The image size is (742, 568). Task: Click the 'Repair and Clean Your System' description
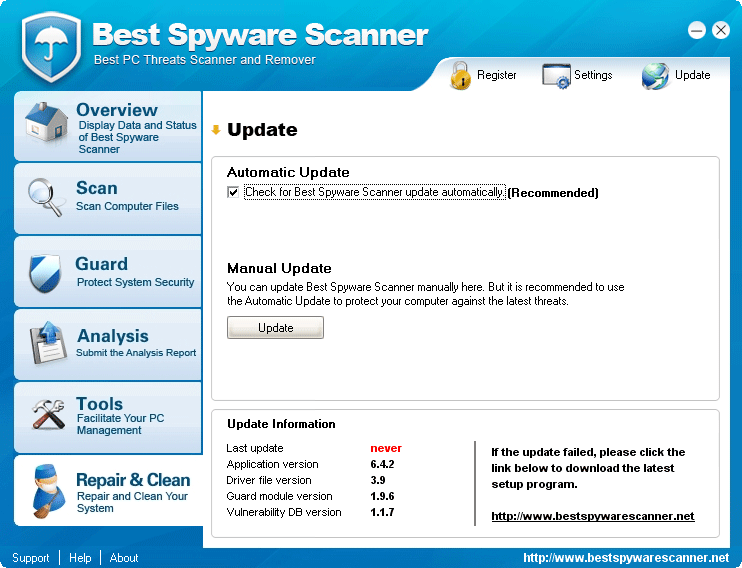point(132,502)
